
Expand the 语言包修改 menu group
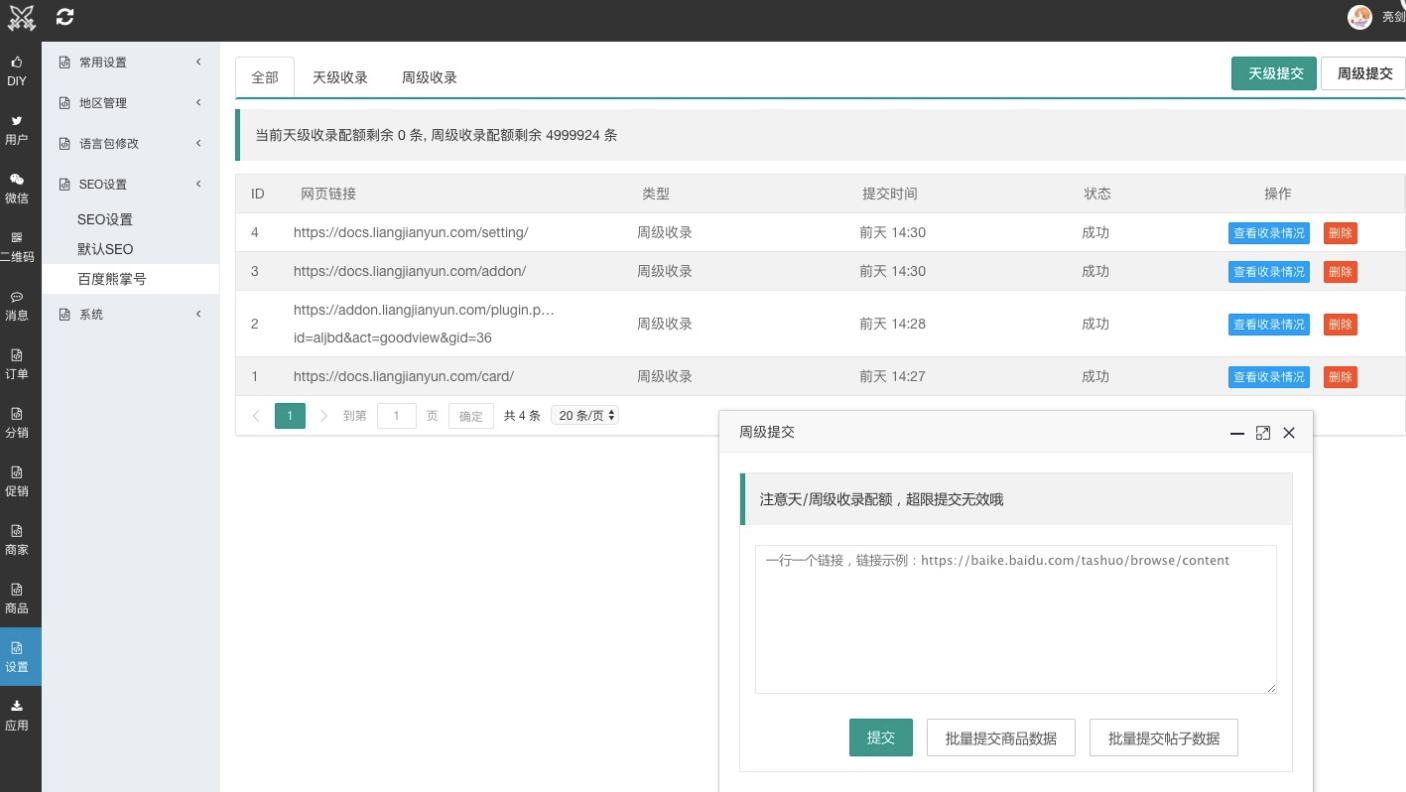(130, 143)
